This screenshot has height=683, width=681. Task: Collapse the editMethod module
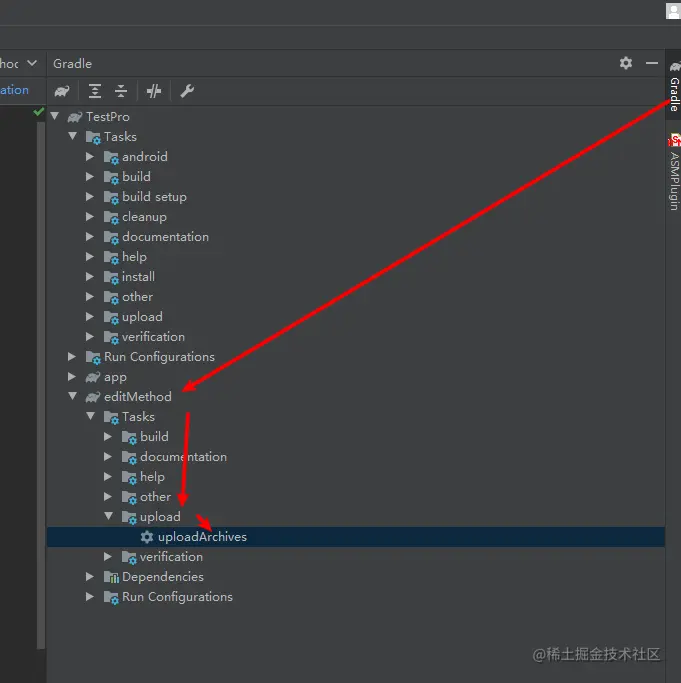tap(73, 396)
